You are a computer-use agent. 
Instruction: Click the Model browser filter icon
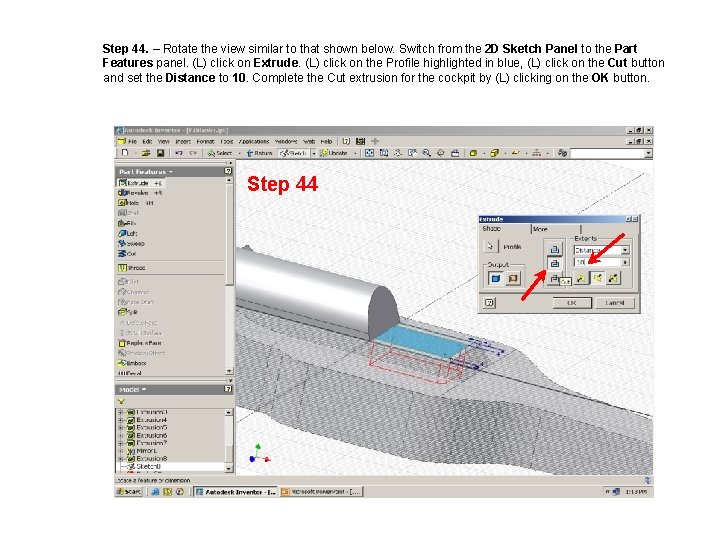pyautogui.click(x=121, y=401)
